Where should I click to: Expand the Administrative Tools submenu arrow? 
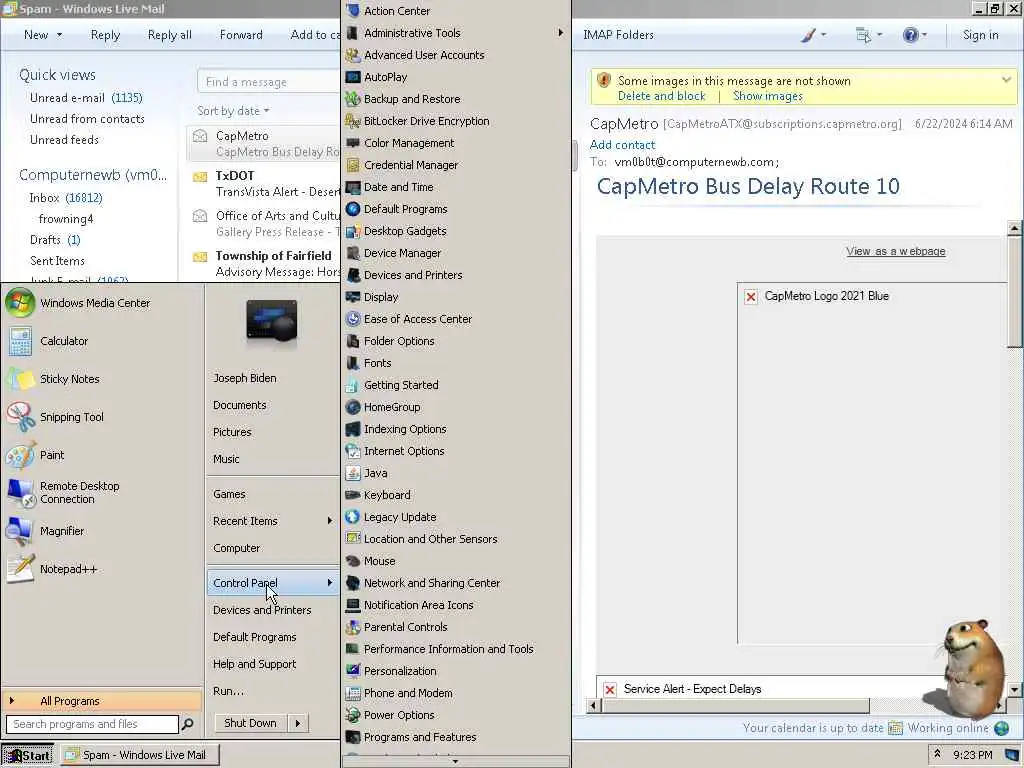click(x=560, y=33)
